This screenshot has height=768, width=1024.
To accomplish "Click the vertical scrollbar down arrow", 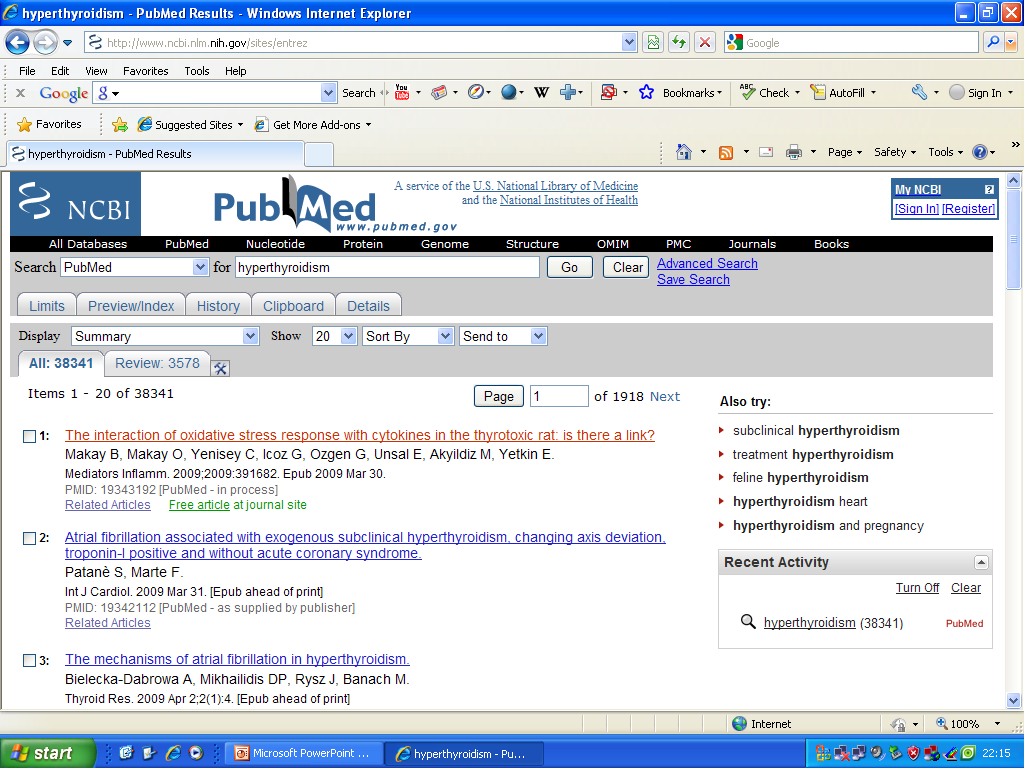I will click(1014, 701).
